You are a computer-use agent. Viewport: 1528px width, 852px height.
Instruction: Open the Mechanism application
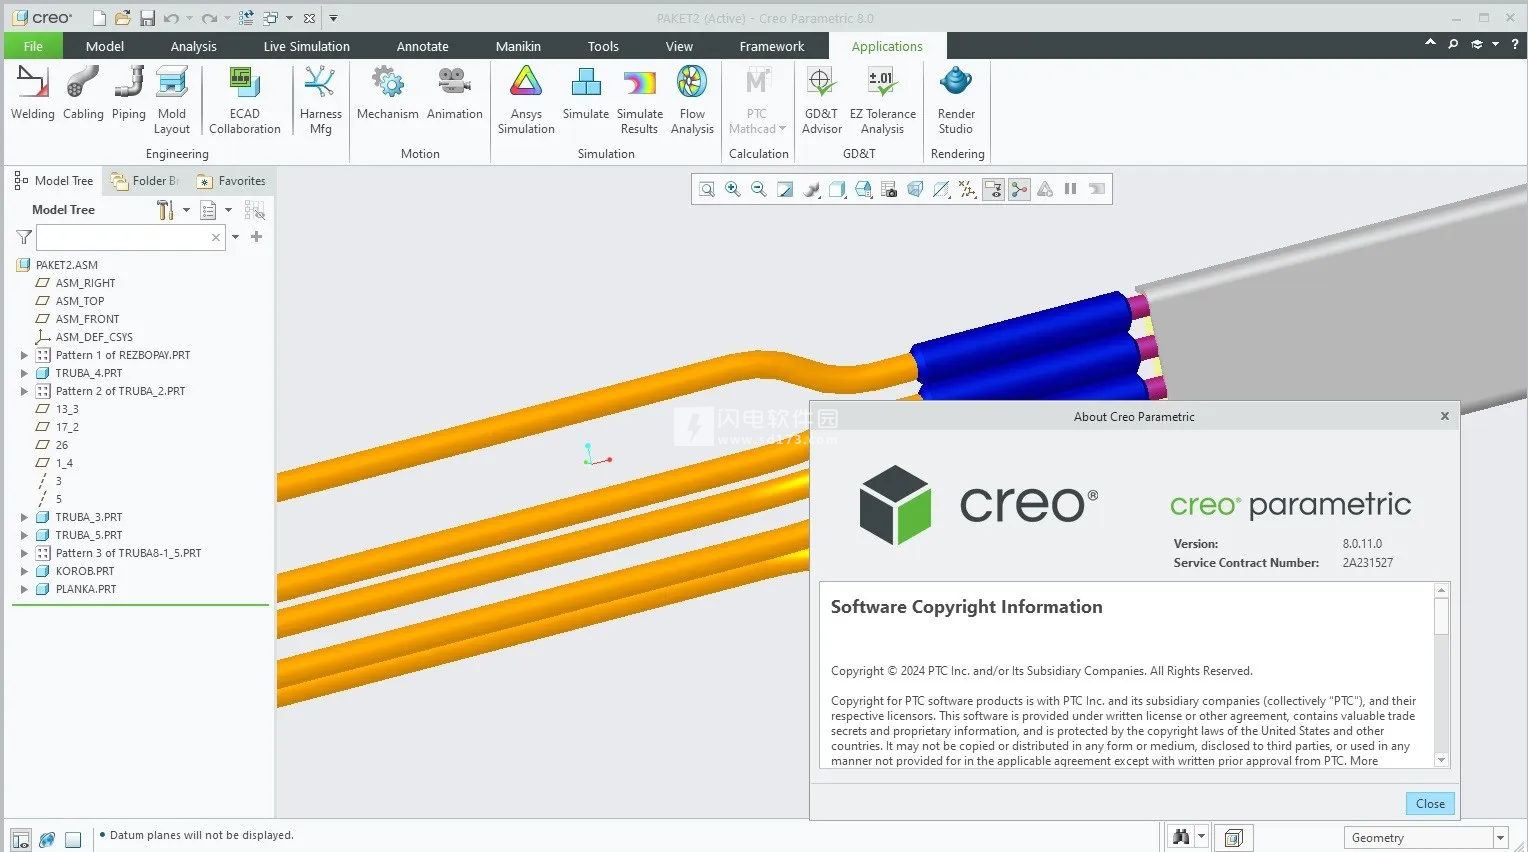click(x=387, y=93)
